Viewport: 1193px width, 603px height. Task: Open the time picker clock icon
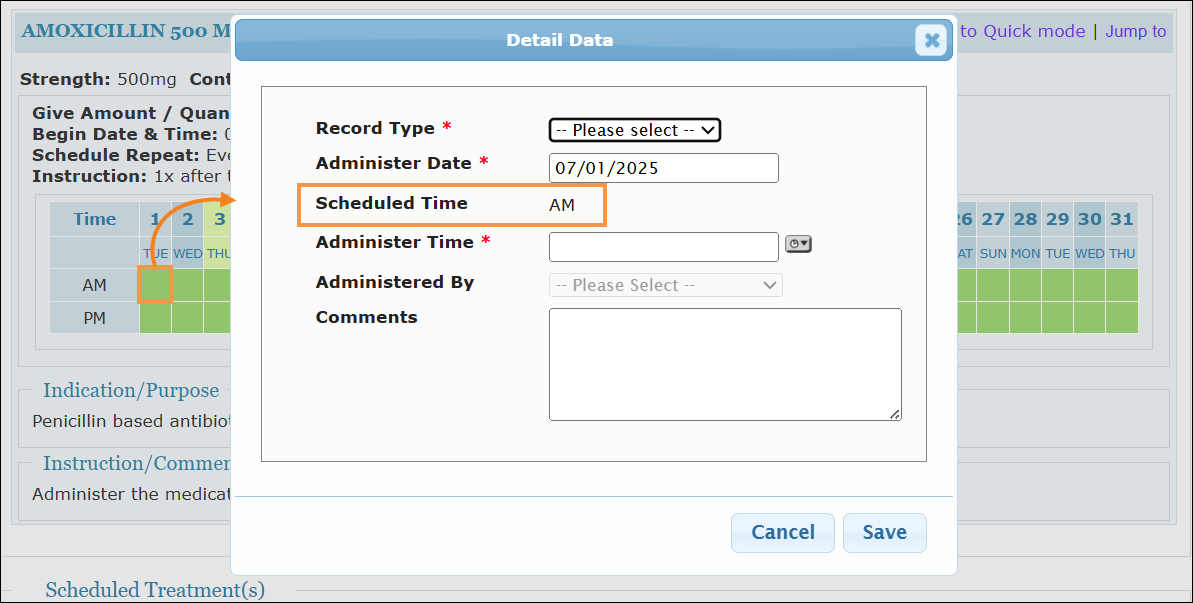tap(798, 244)
